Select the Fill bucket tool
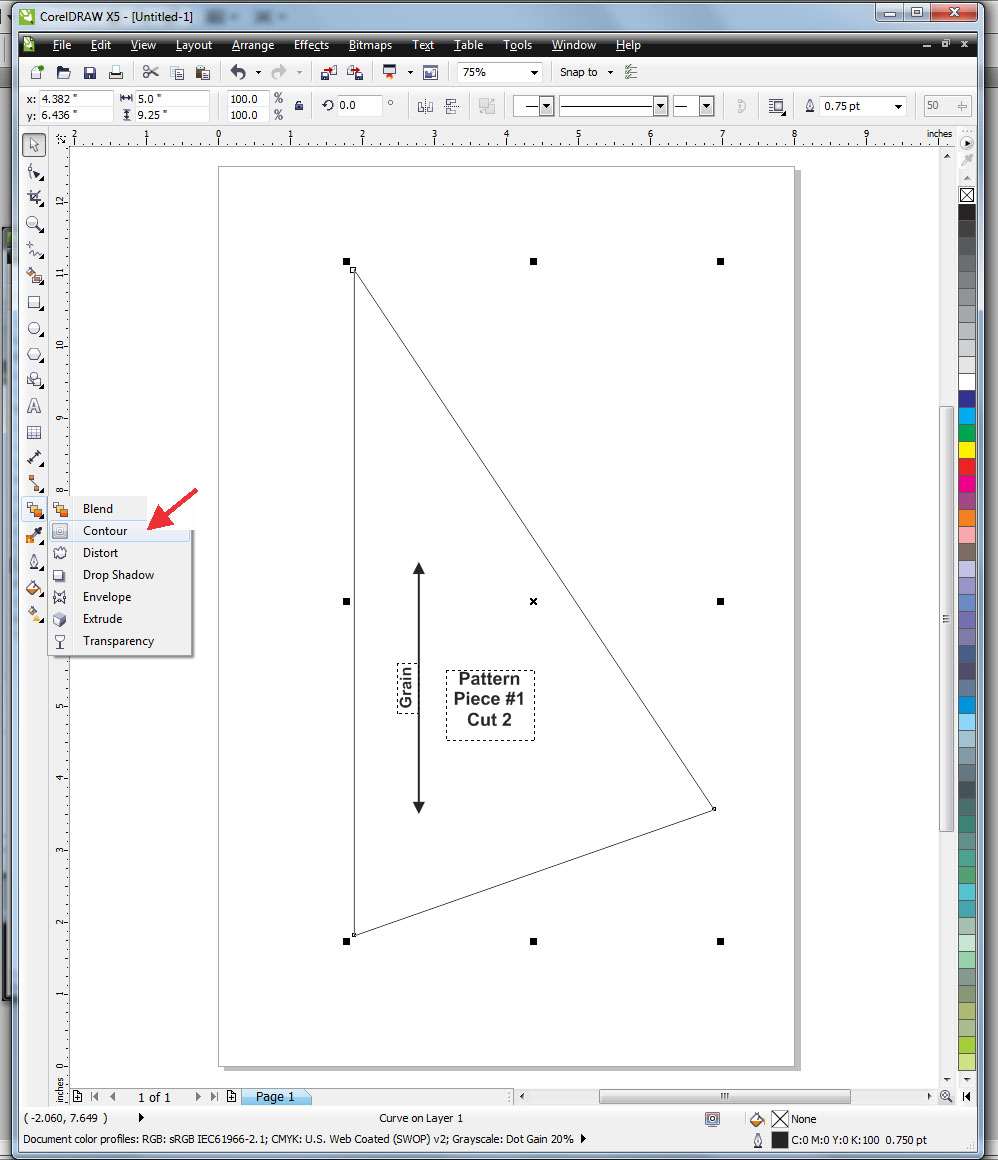 [34, 588]
